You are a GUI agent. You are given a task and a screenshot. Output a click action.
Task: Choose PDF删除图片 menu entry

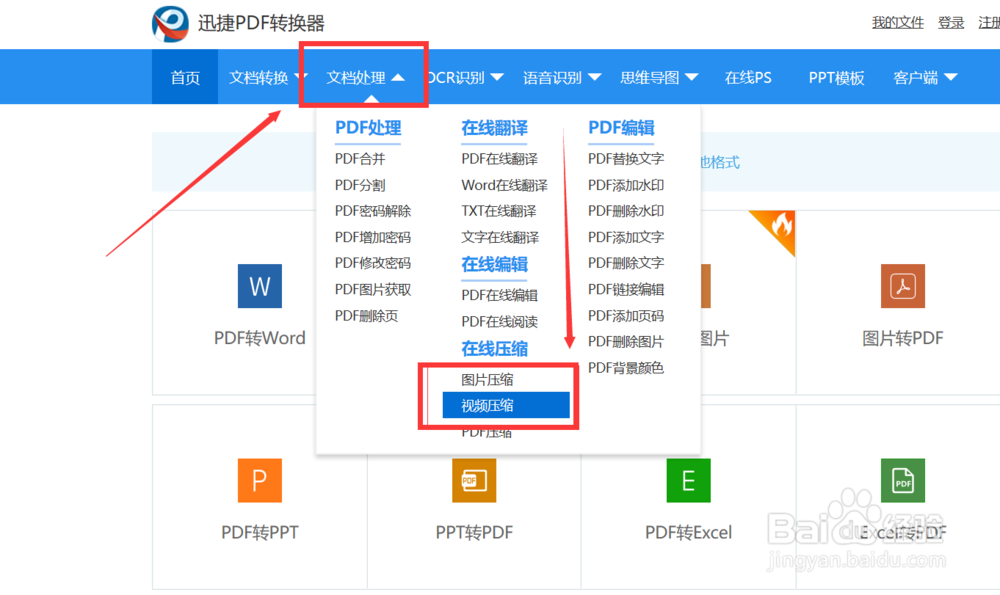click(x=626, y=342)
